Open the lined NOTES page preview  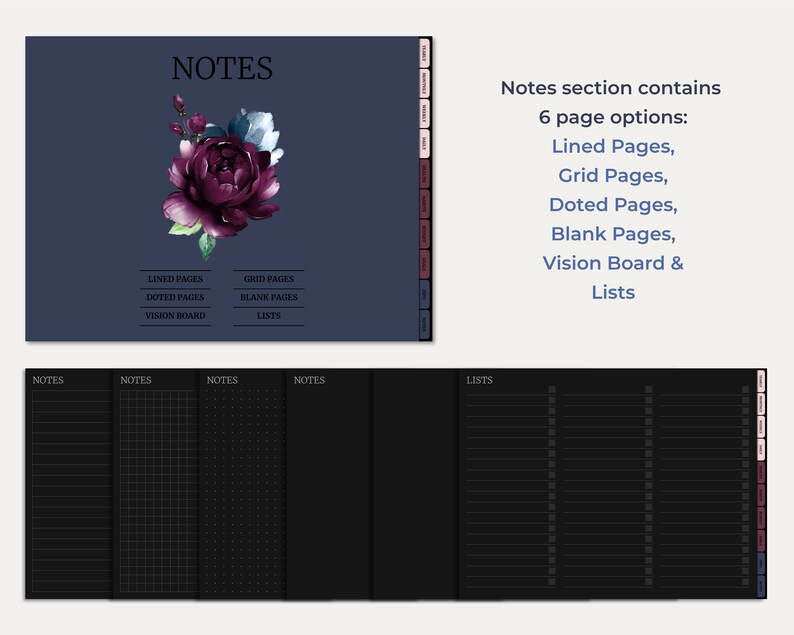69,484
